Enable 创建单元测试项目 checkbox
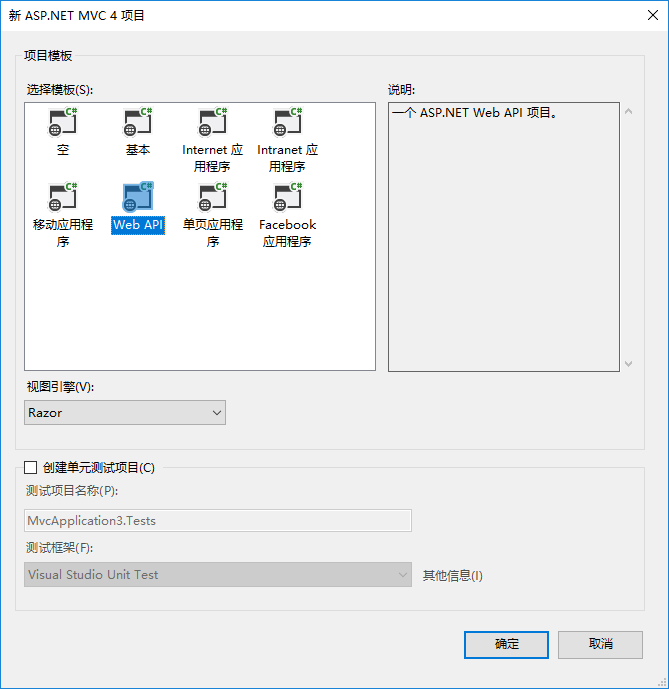This screenshot has width=669, height=689. point(30,468)
